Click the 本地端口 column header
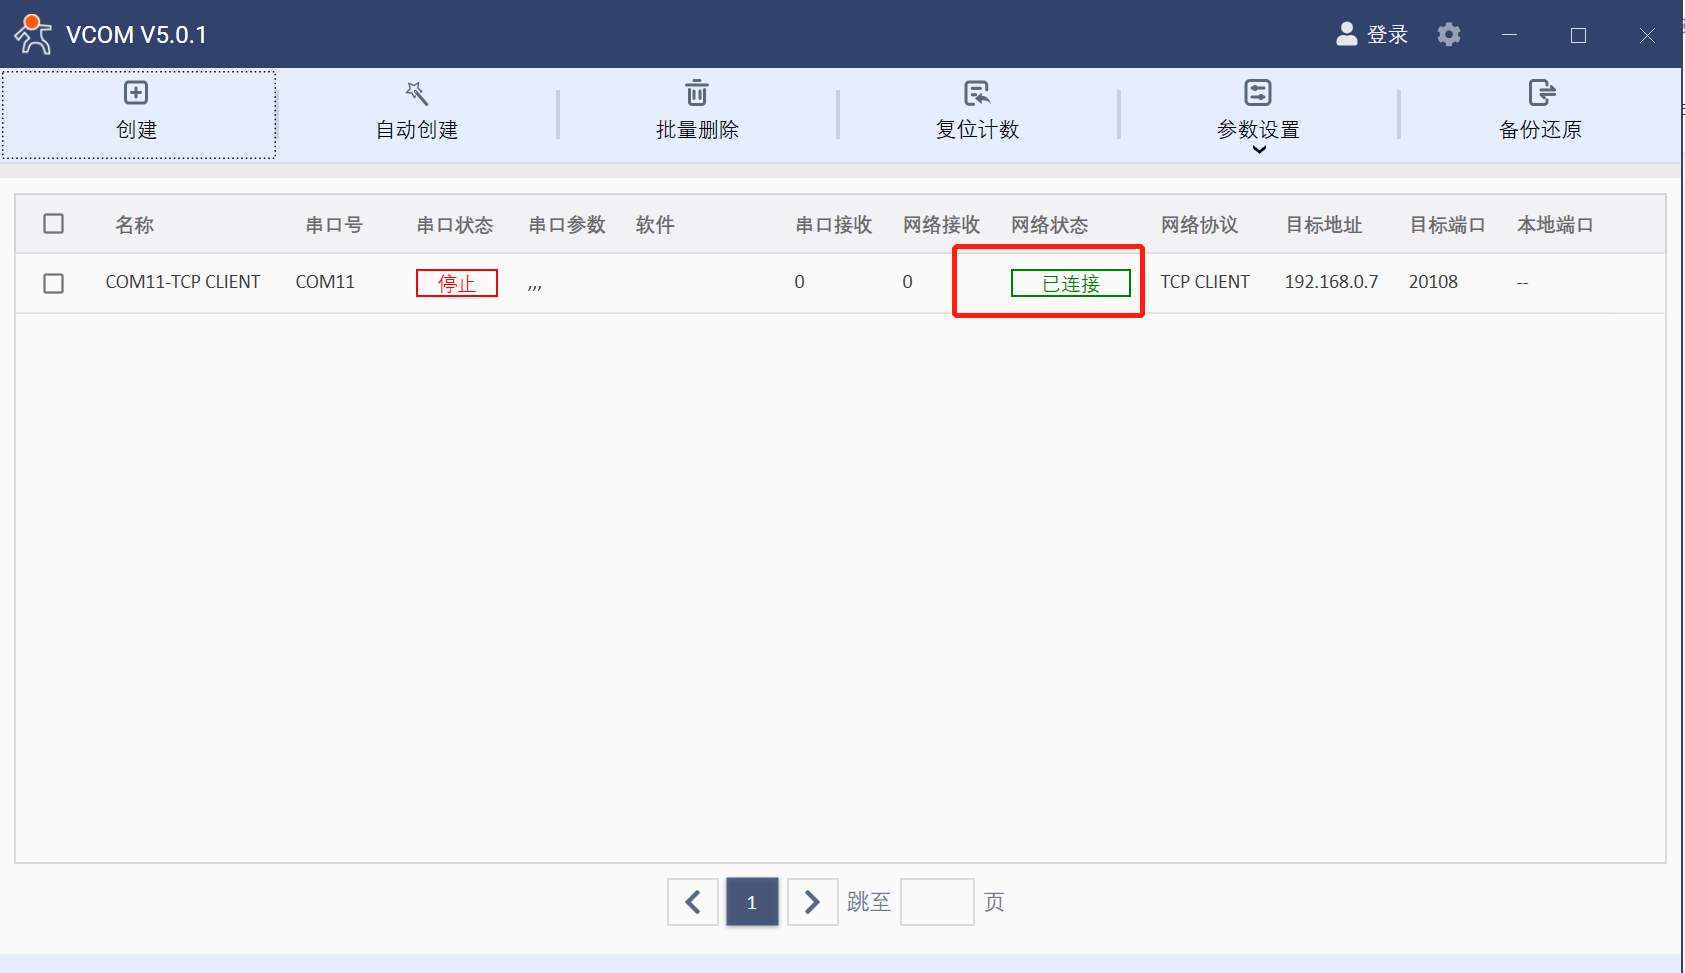 pyautogui.click(x=1555, y=225)
